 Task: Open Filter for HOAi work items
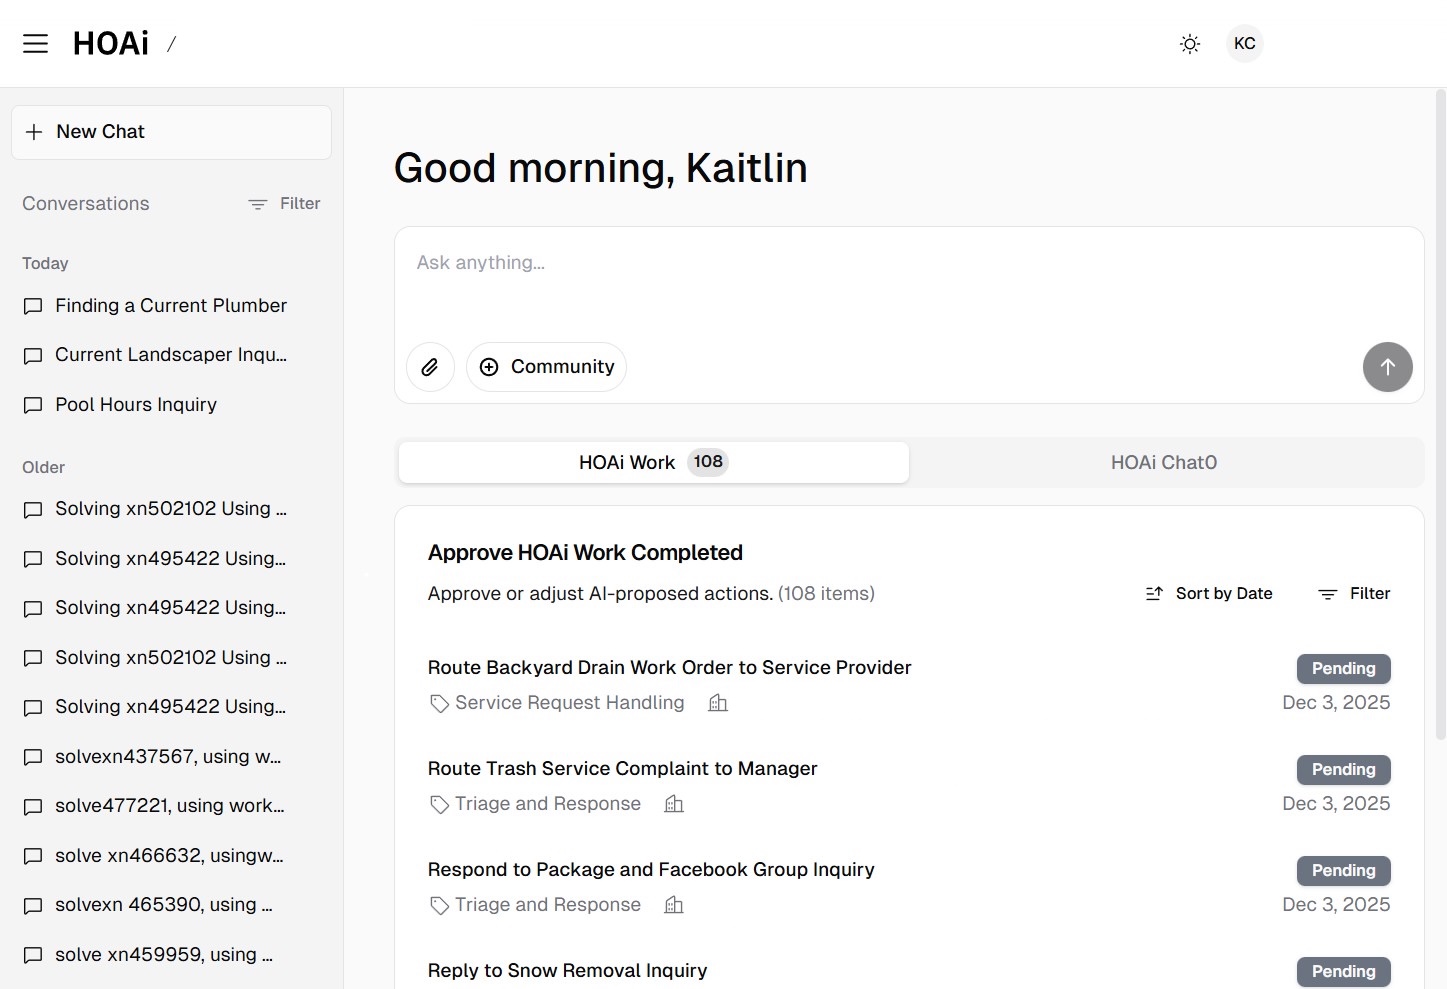[1355, 594]
